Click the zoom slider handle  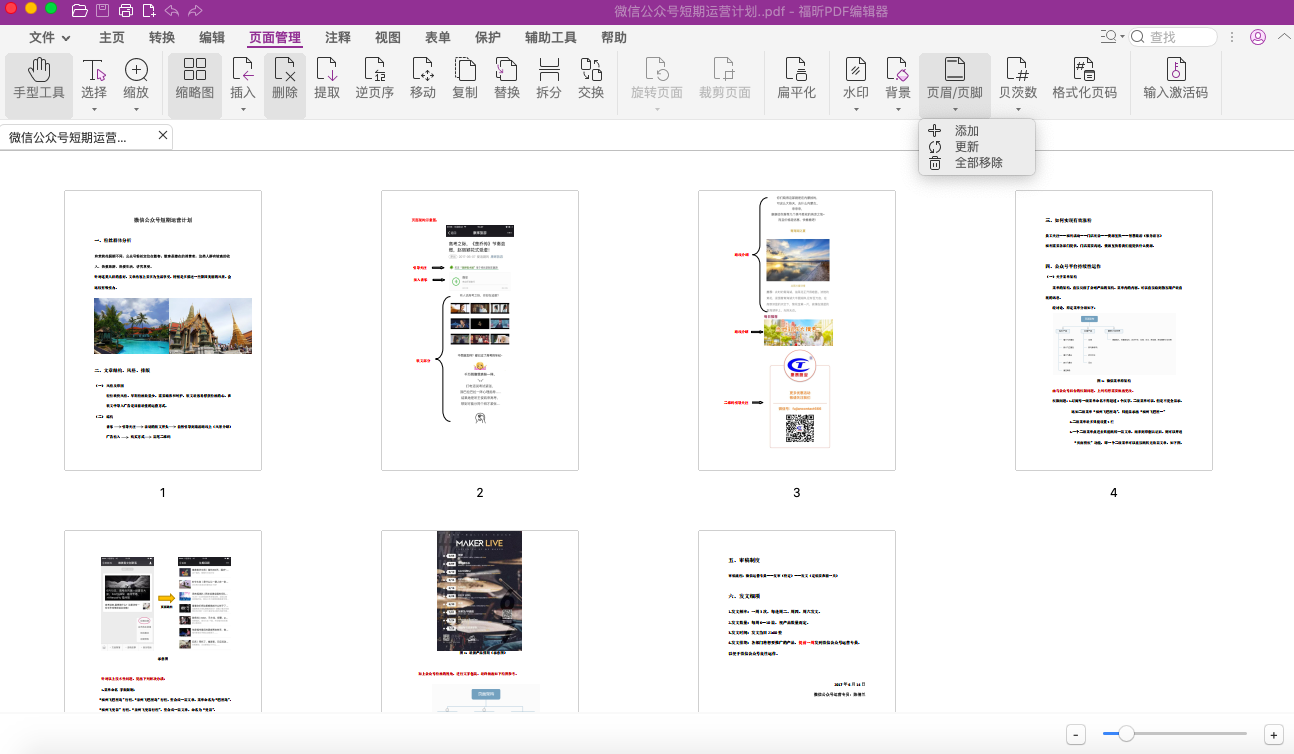click(1126, 734)
